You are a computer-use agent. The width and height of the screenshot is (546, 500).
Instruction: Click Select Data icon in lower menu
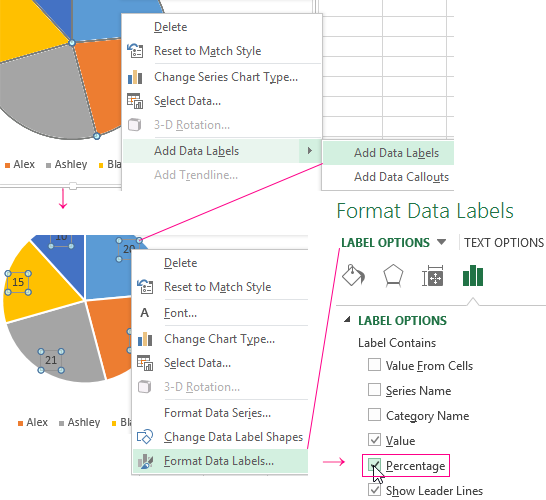point(145,363)
